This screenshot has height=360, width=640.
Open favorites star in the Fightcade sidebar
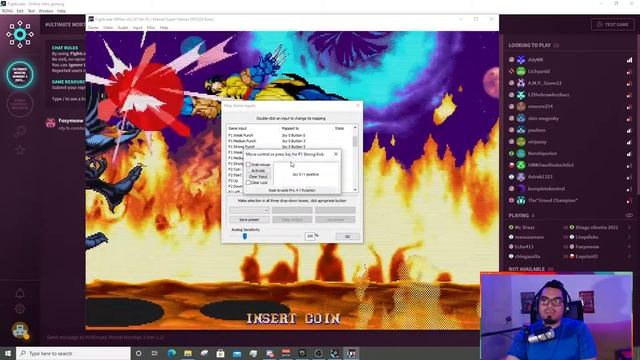point(20,150)
